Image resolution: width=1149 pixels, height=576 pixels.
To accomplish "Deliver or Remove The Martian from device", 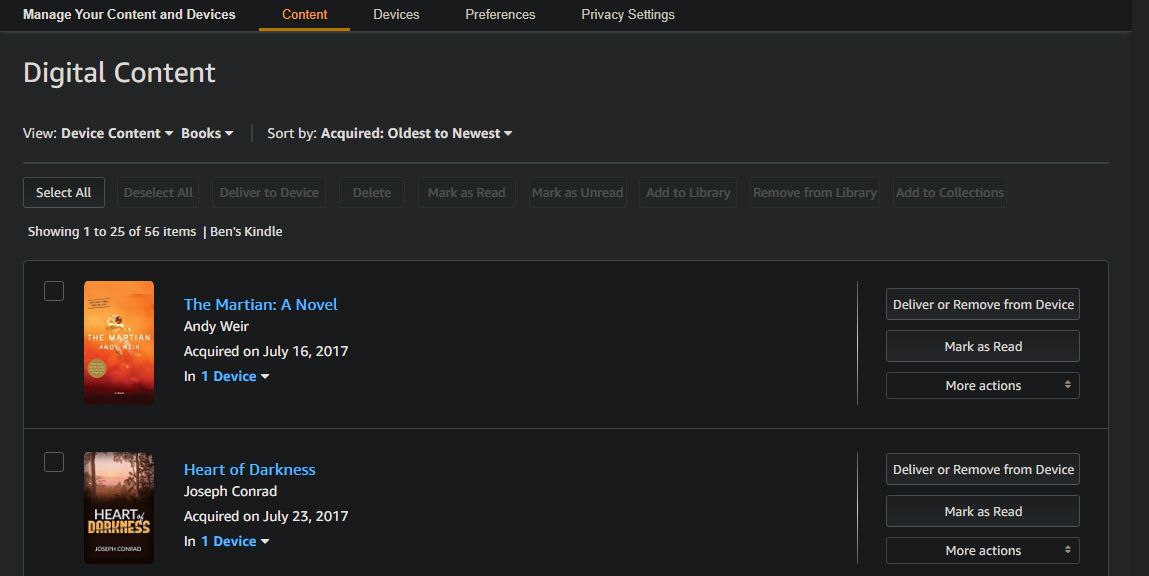I will pyautogui.click(x=983, y=304).
